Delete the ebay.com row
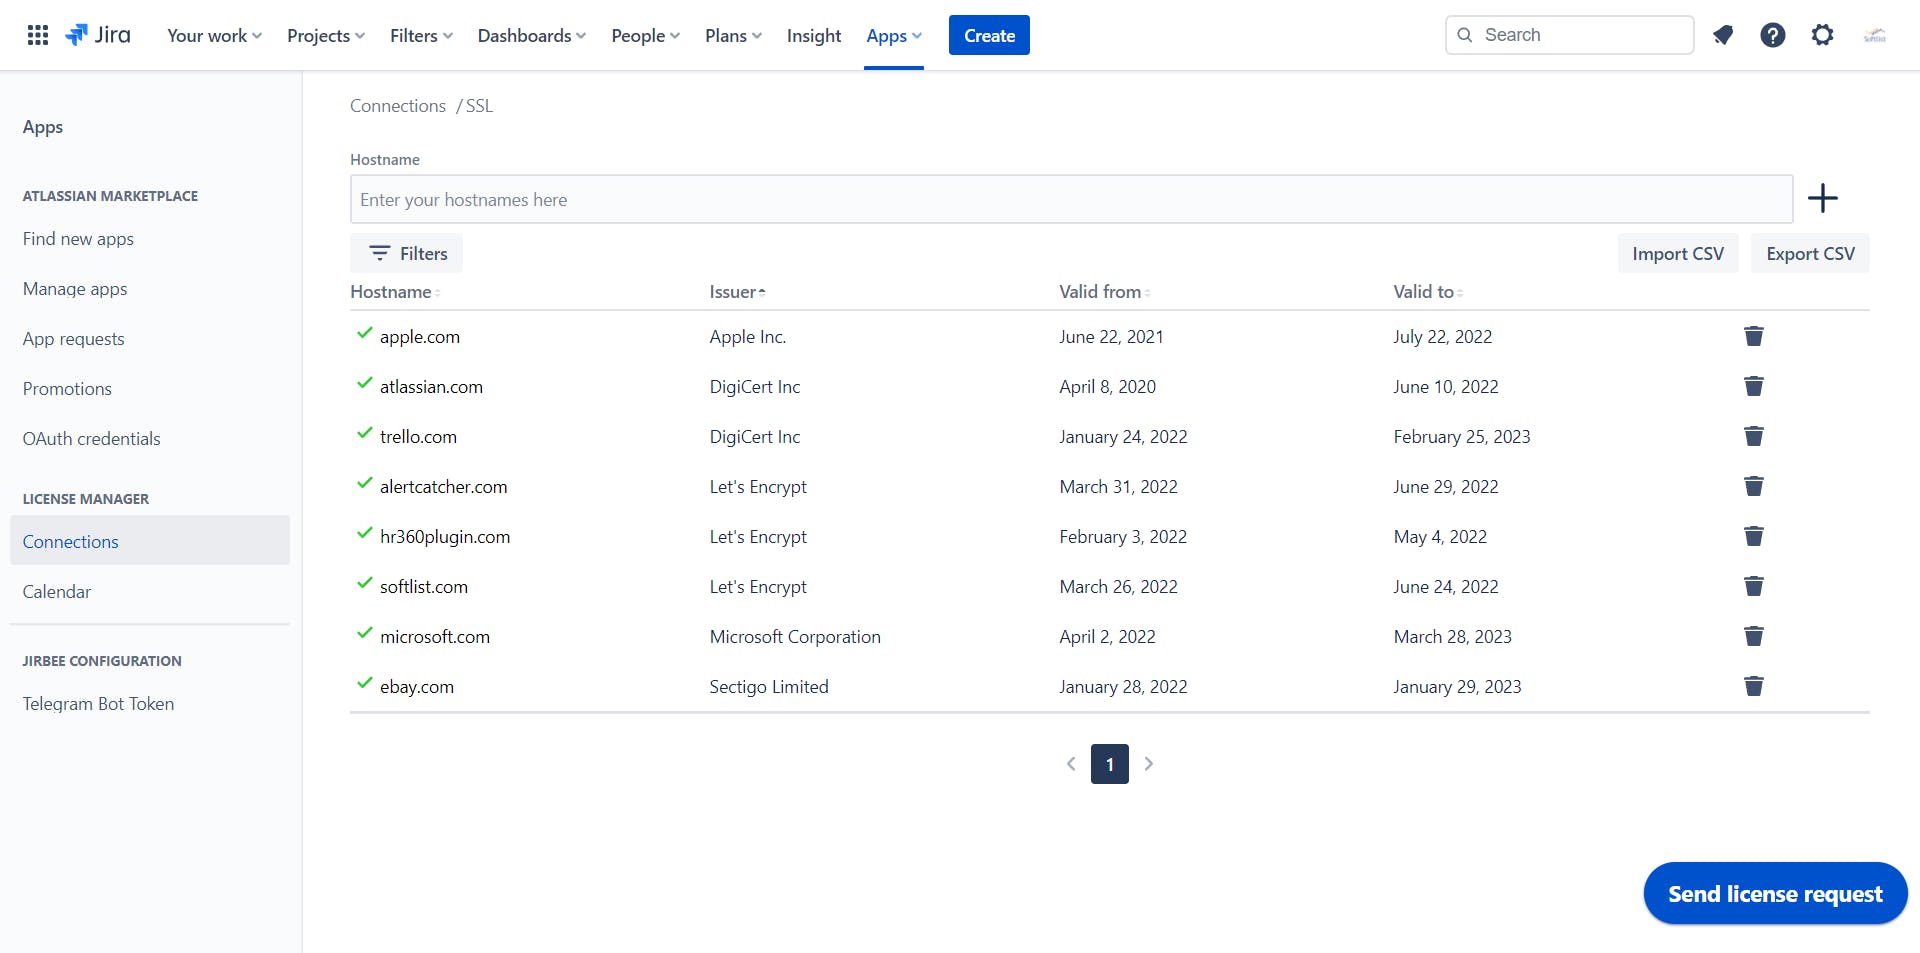Image resolution: width=1920 pixels, height=953 pixels. click(x=1754, y=686)
